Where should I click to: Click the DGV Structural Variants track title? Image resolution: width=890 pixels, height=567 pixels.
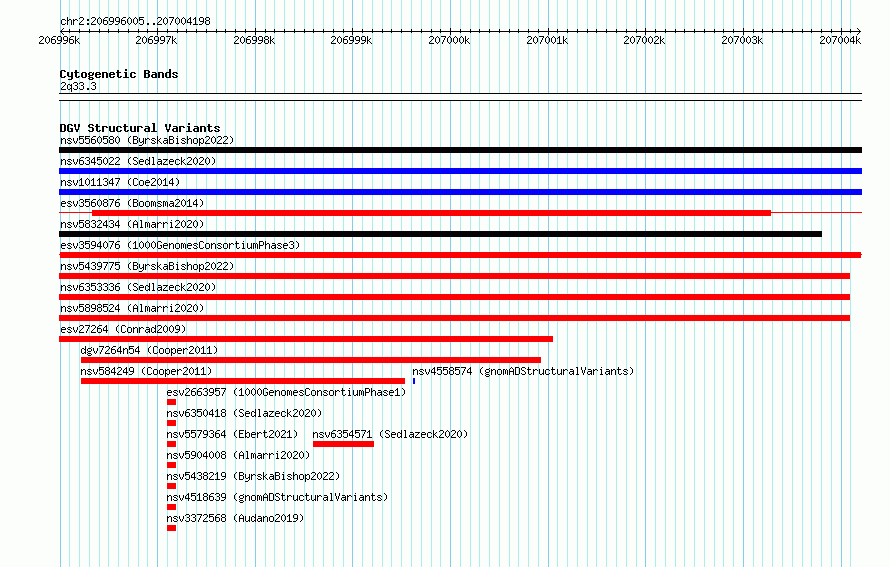140,128
